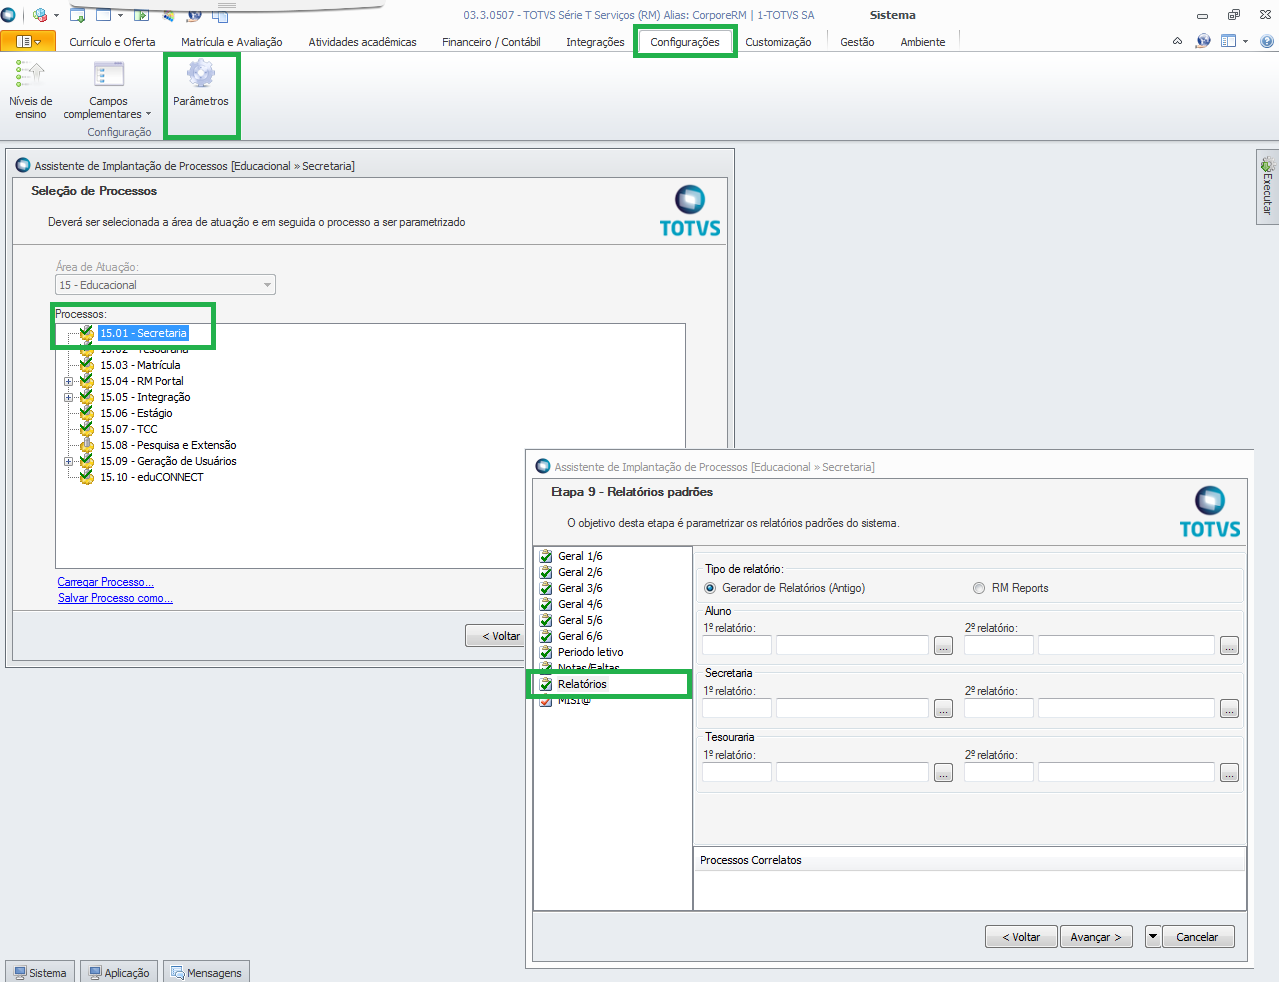Click the check icon of 15.10 - eduCONNECT
1280x982 pixels.
pyautogui.click(x=87, y=477)
